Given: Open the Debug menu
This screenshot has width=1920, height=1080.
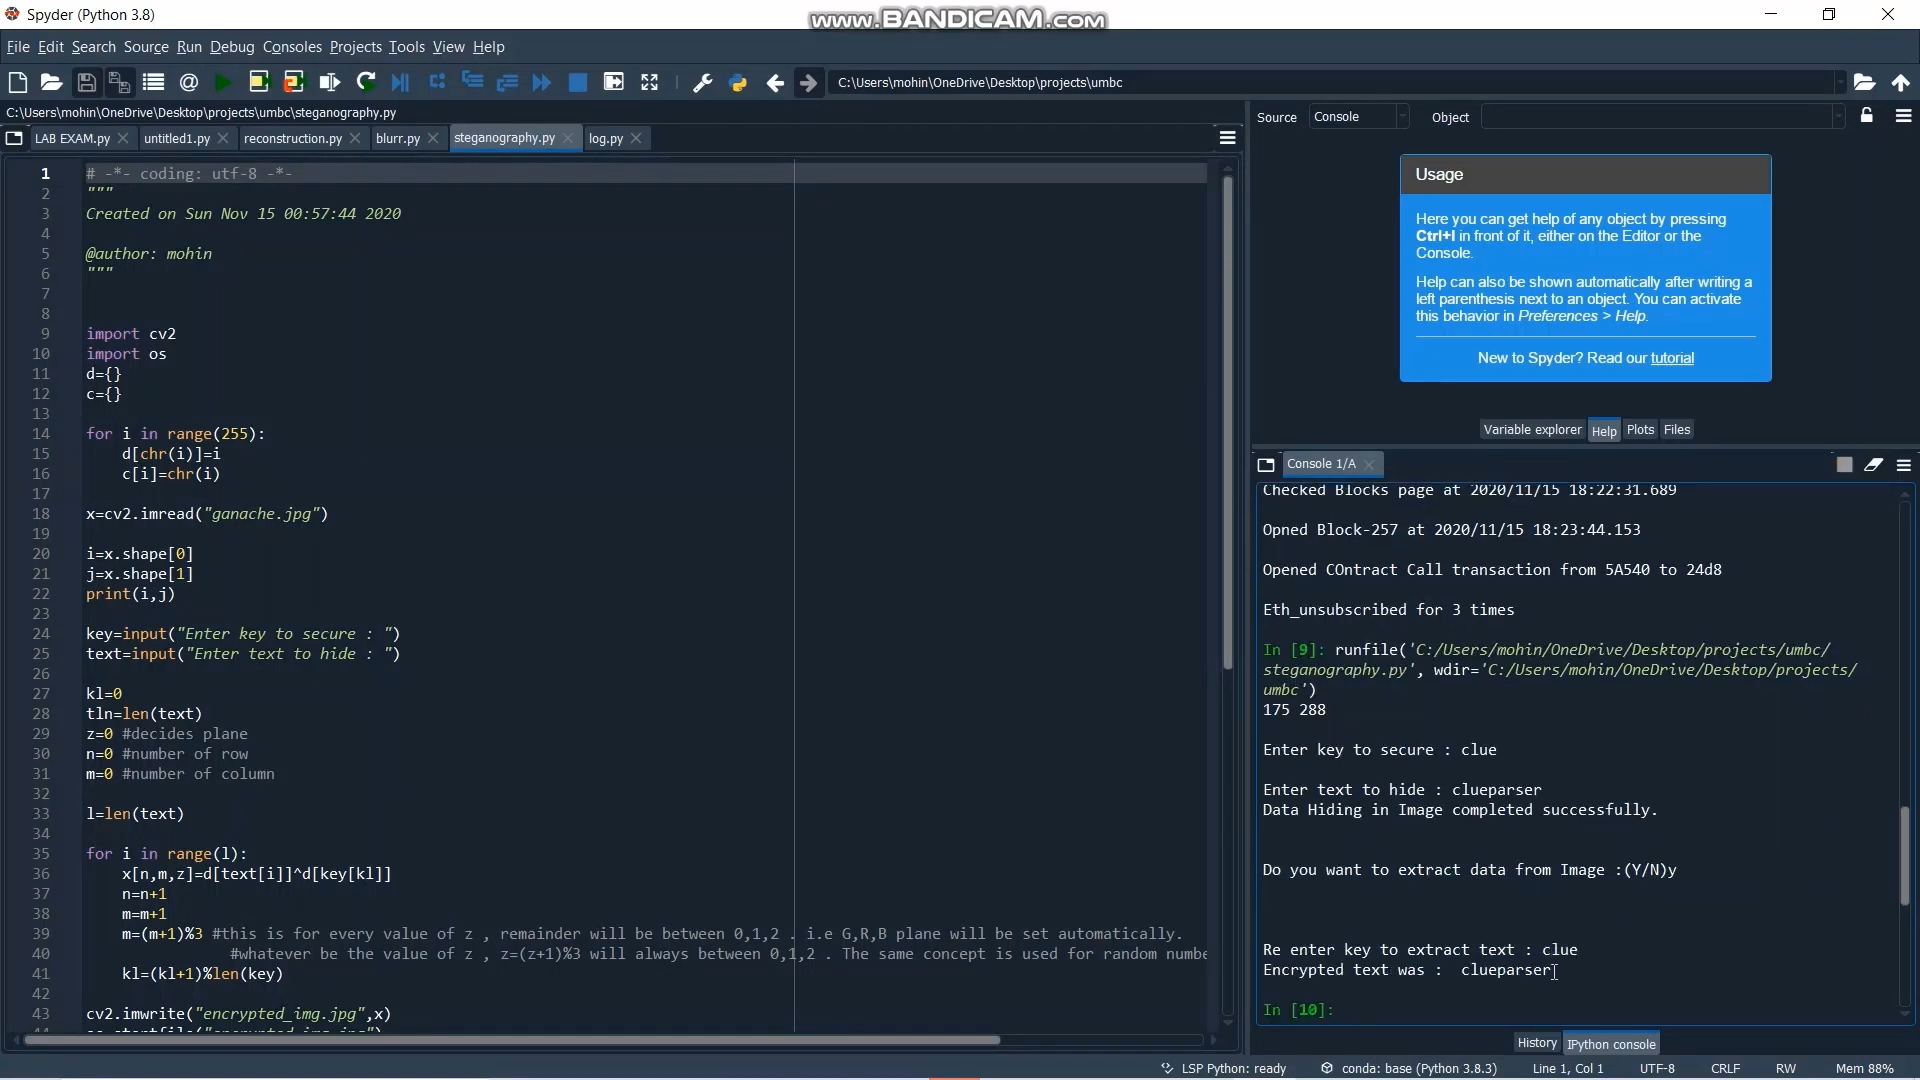Looking at the screenshot, I should 232,47.
